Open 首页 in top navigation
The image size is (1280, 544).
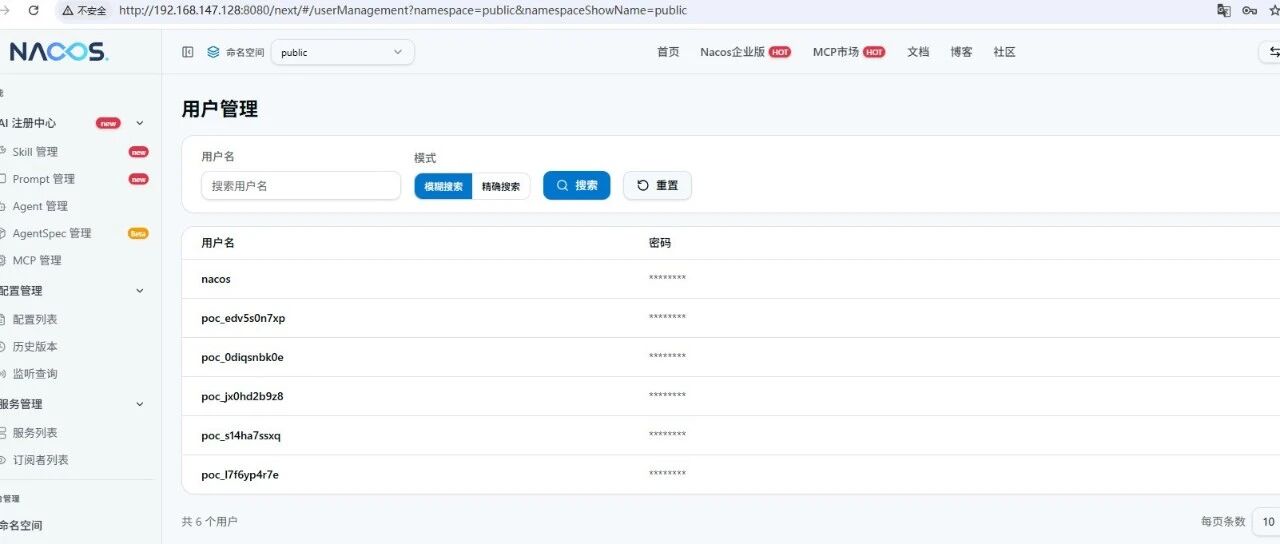[x=668, y=52]
